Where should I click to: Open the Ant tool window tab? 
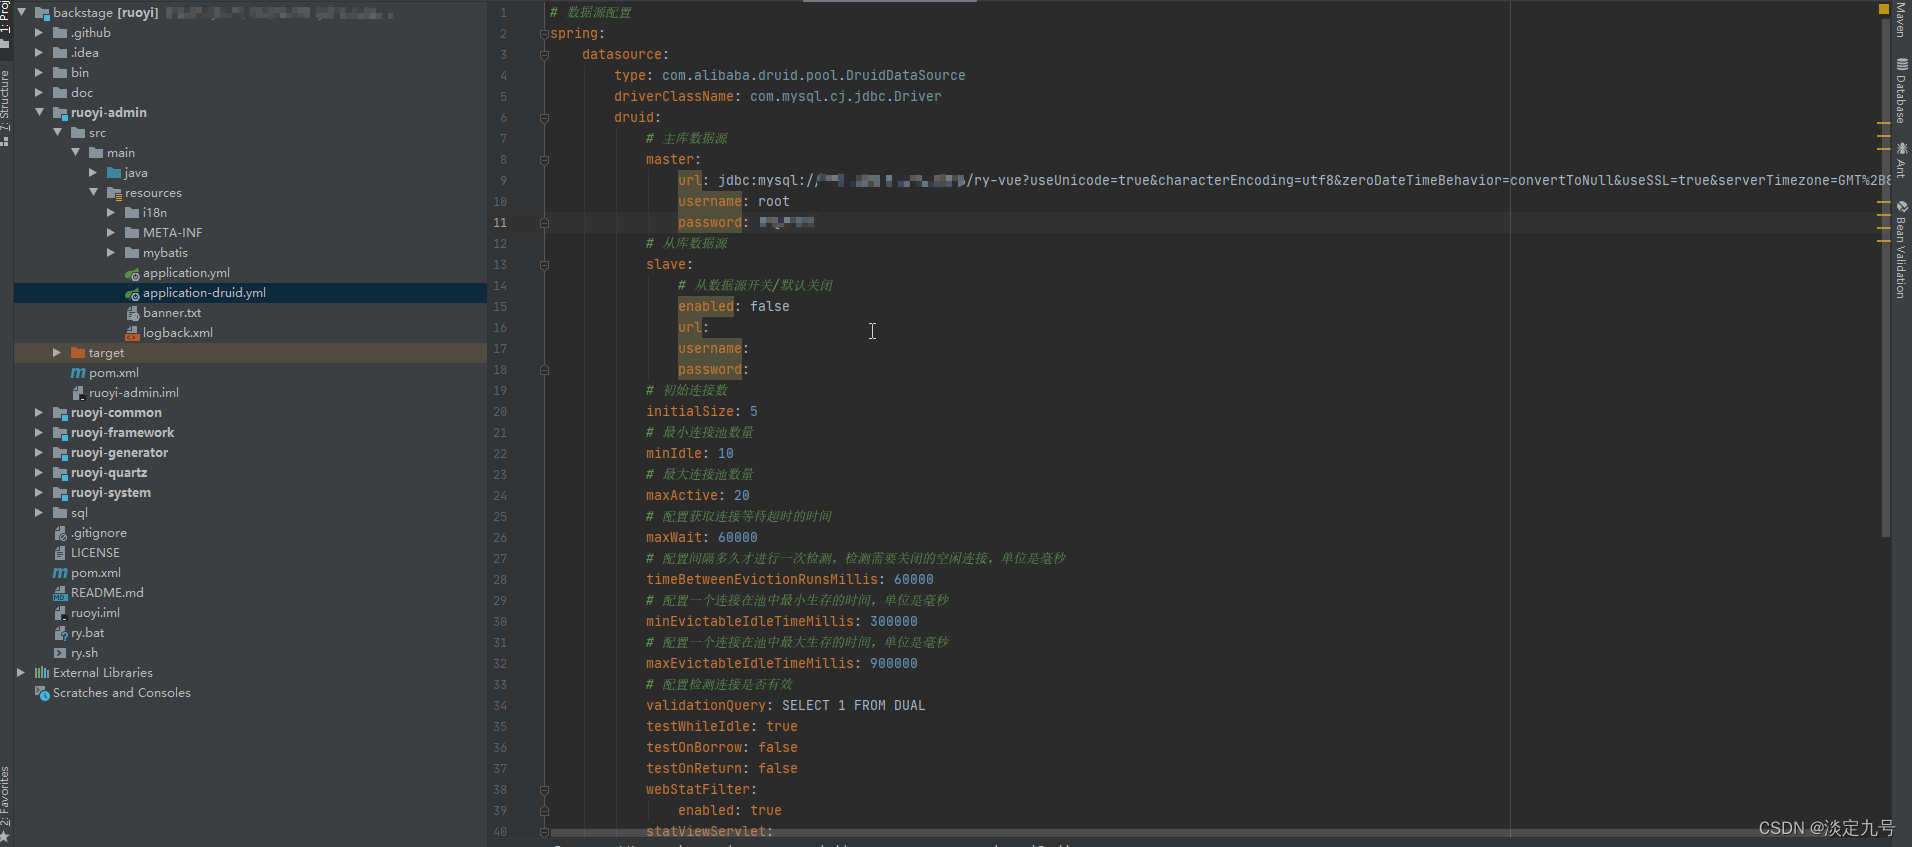click(1900, 161)
